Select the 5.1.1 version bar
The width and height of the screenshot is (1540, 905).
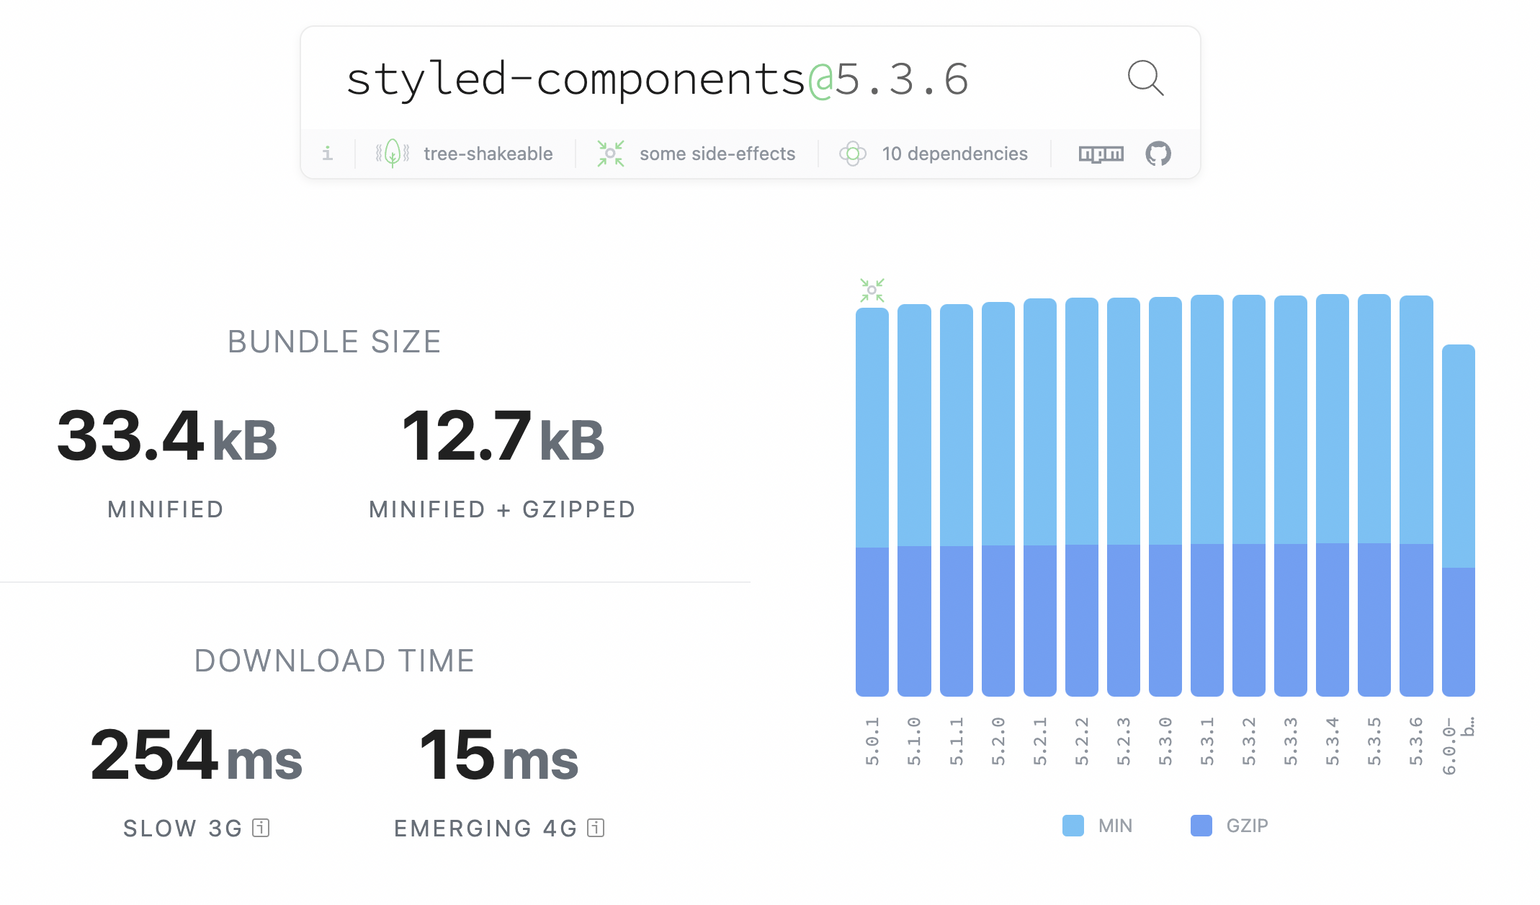point(956,500)
